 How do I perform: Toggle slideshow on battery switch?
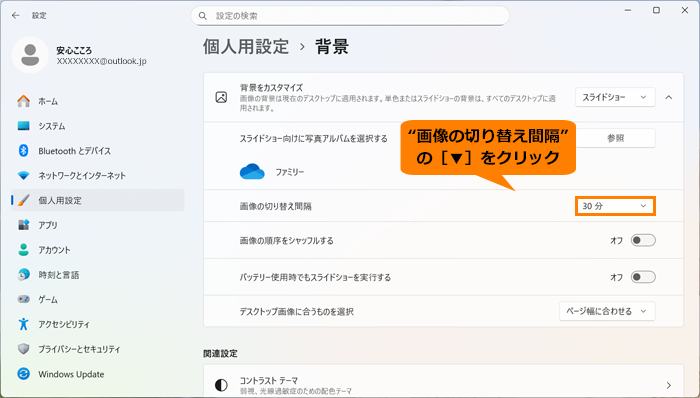tap(643, 277)
